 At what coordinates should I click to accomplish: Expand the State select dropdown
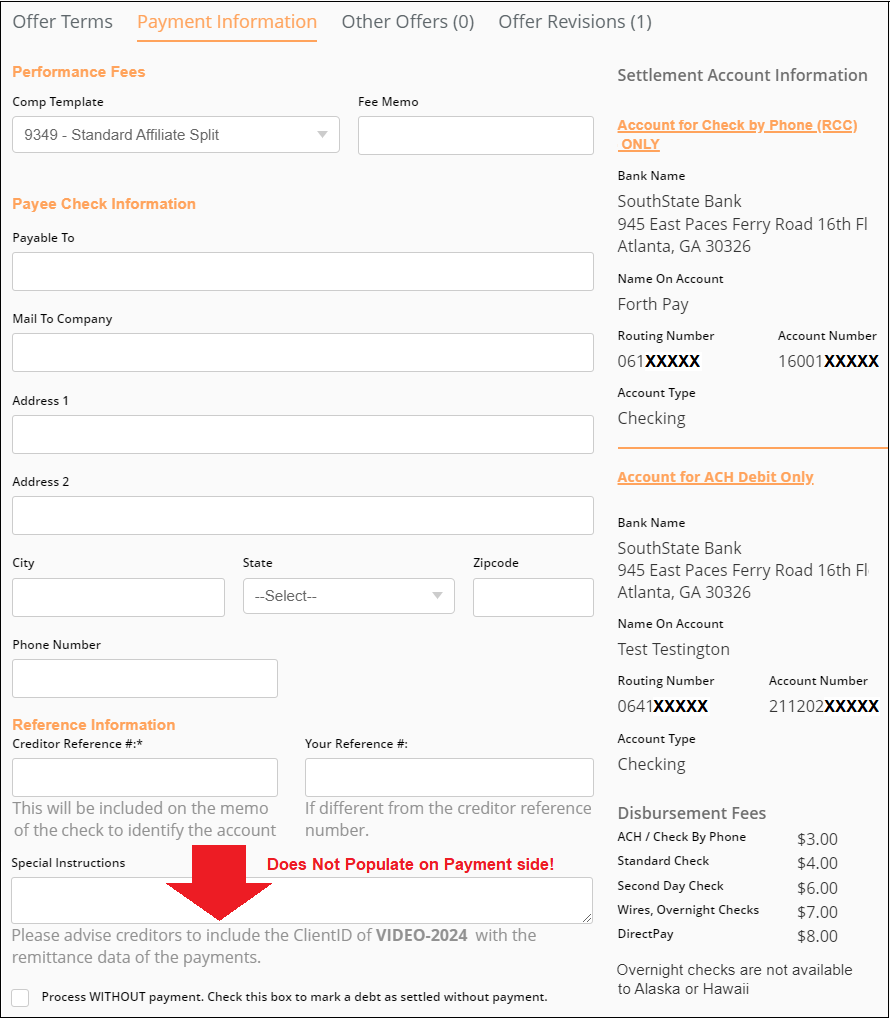tap(349, 596)
